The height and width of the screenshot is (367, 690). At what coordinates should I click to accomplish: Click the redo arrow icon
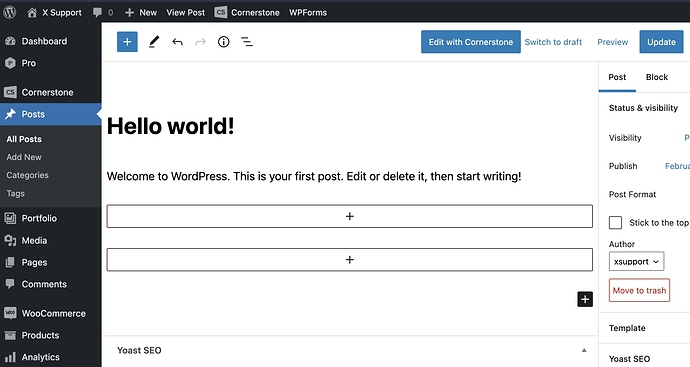click(x=201, y=42)
